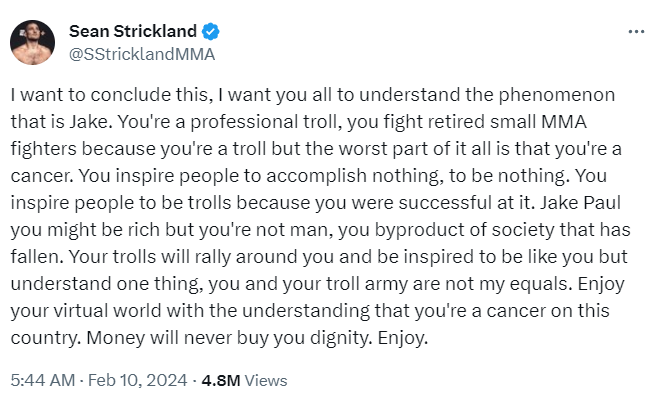This screenshot has height=401, width=658.
Task: Click the 4.8M view count
Action: click(x=220, y=380)
